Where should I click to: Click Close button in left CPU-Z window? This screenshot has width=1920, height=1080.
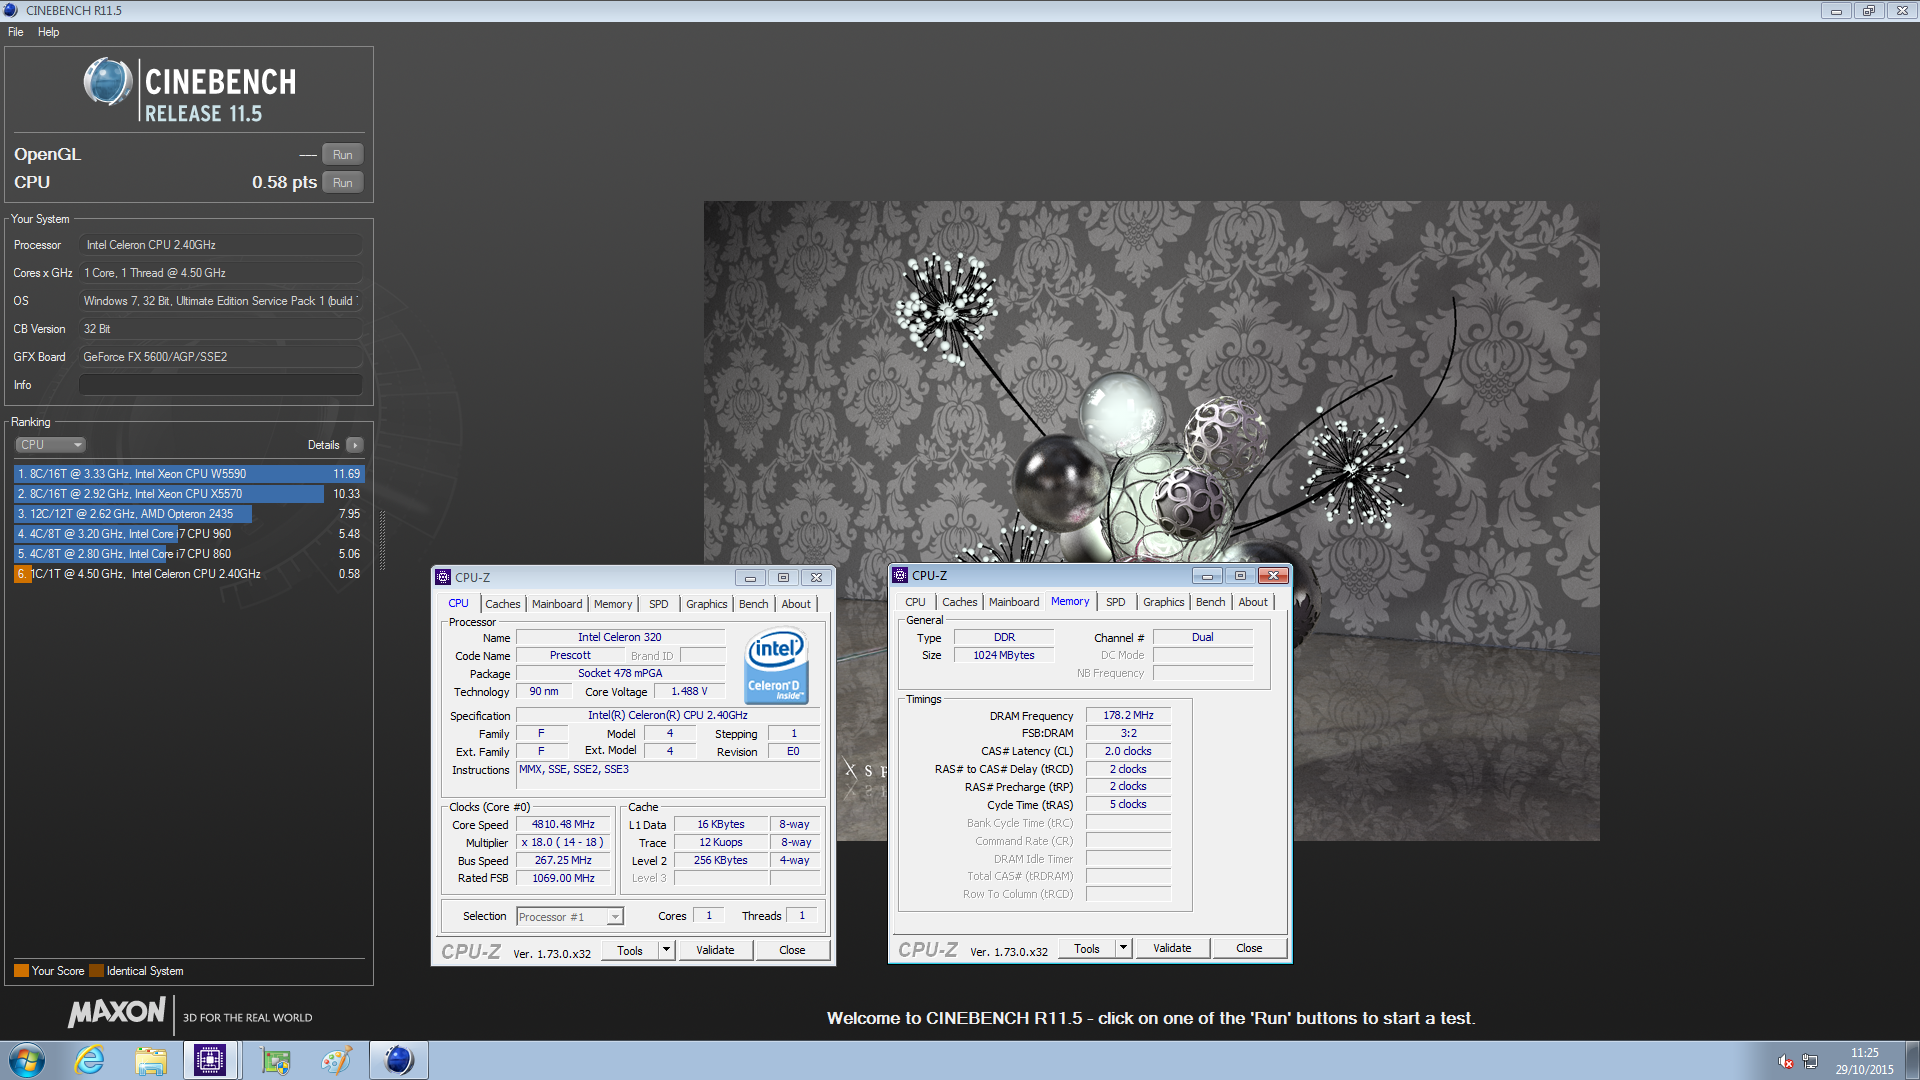(792, 950)
